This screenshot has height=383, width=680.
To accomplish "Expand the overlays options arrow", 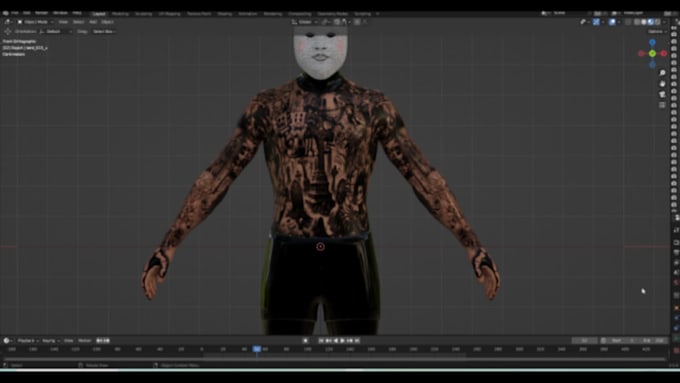I will [x=619, y=22].
